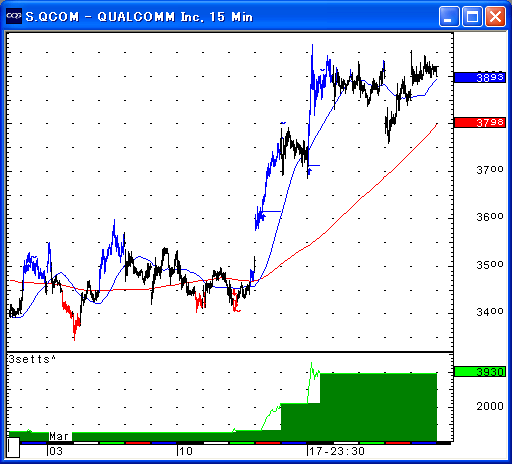The image size is (512, 464).
Task: Select the 3setts^ study label
Action: [x=32, y=359]
